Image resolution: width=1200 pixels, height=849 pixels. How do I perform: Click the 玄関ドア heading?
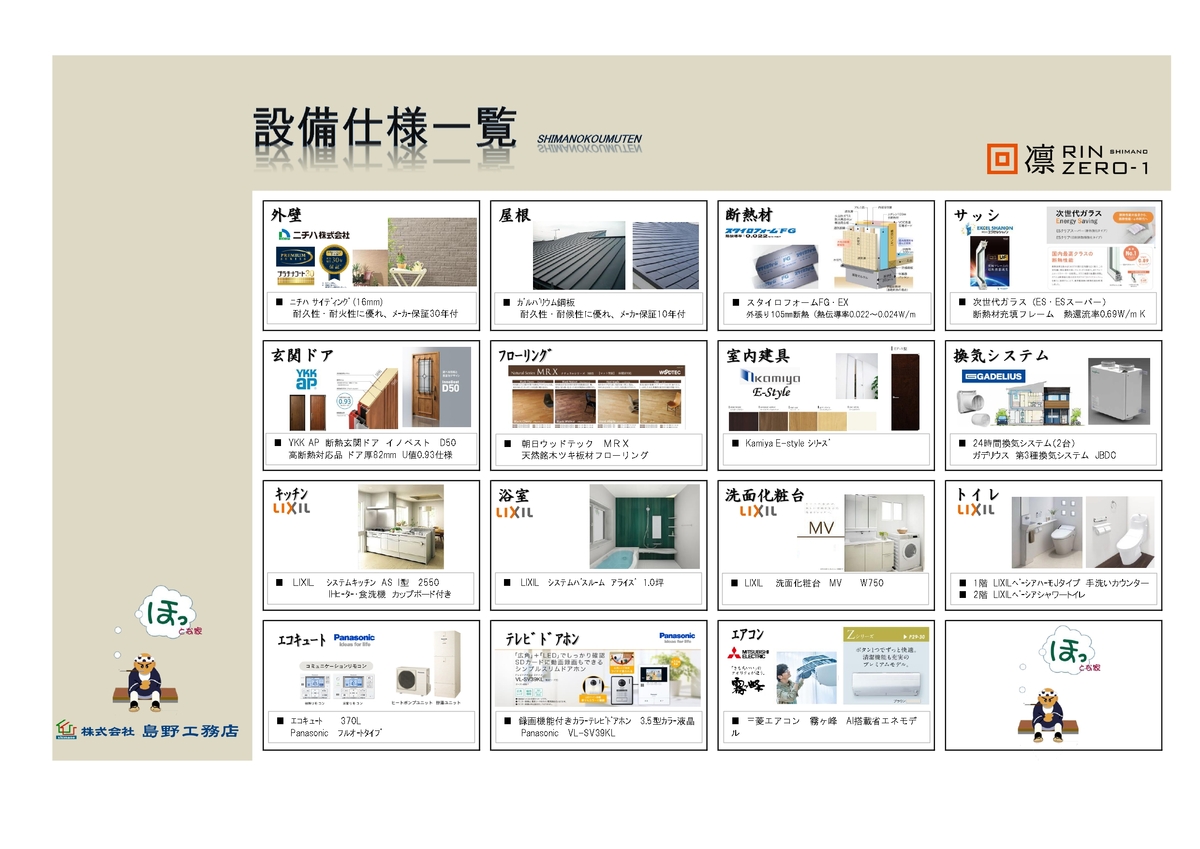[303, 355]
